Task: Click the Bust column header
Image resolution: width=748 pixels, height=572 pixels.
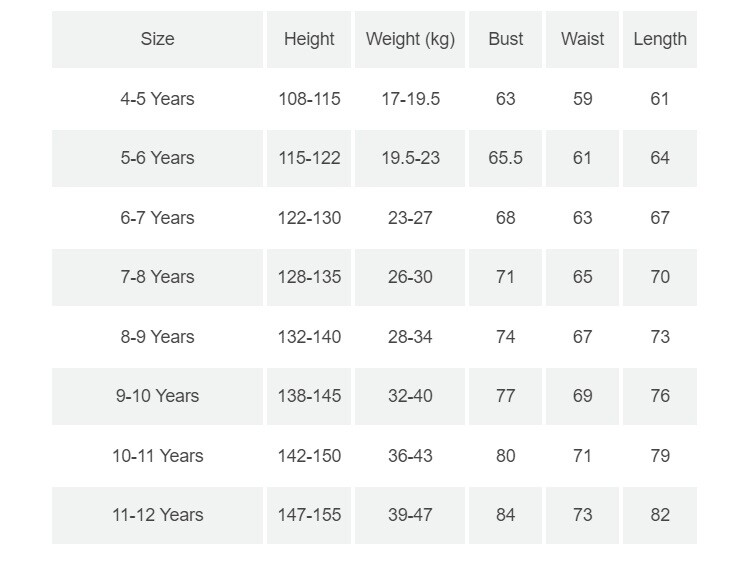Action: click(505, 39)
